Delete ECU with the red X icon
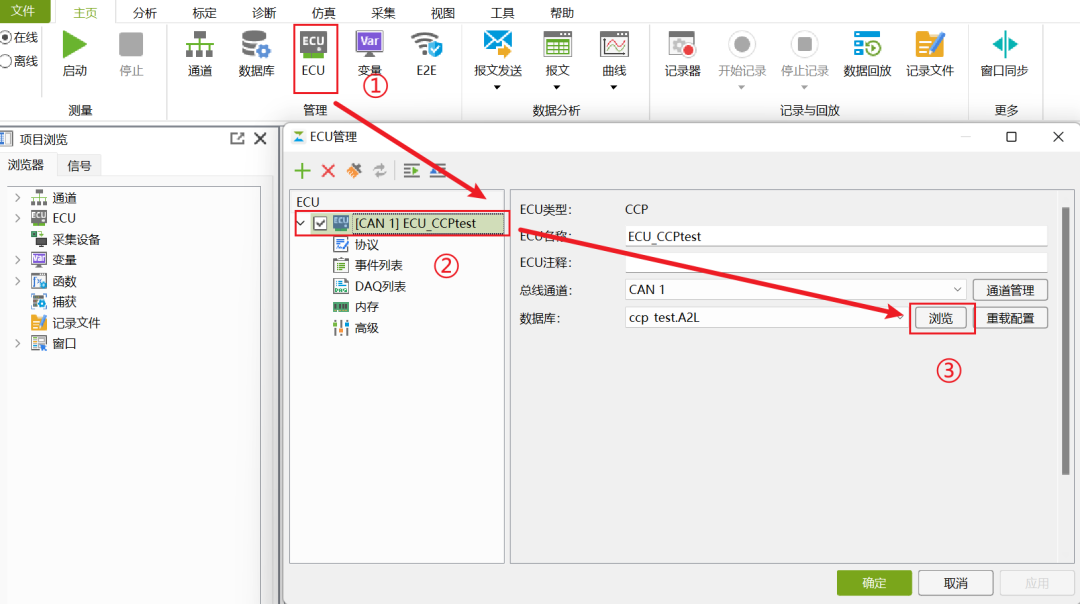The image size is (1080, 604). click(328, 171)
